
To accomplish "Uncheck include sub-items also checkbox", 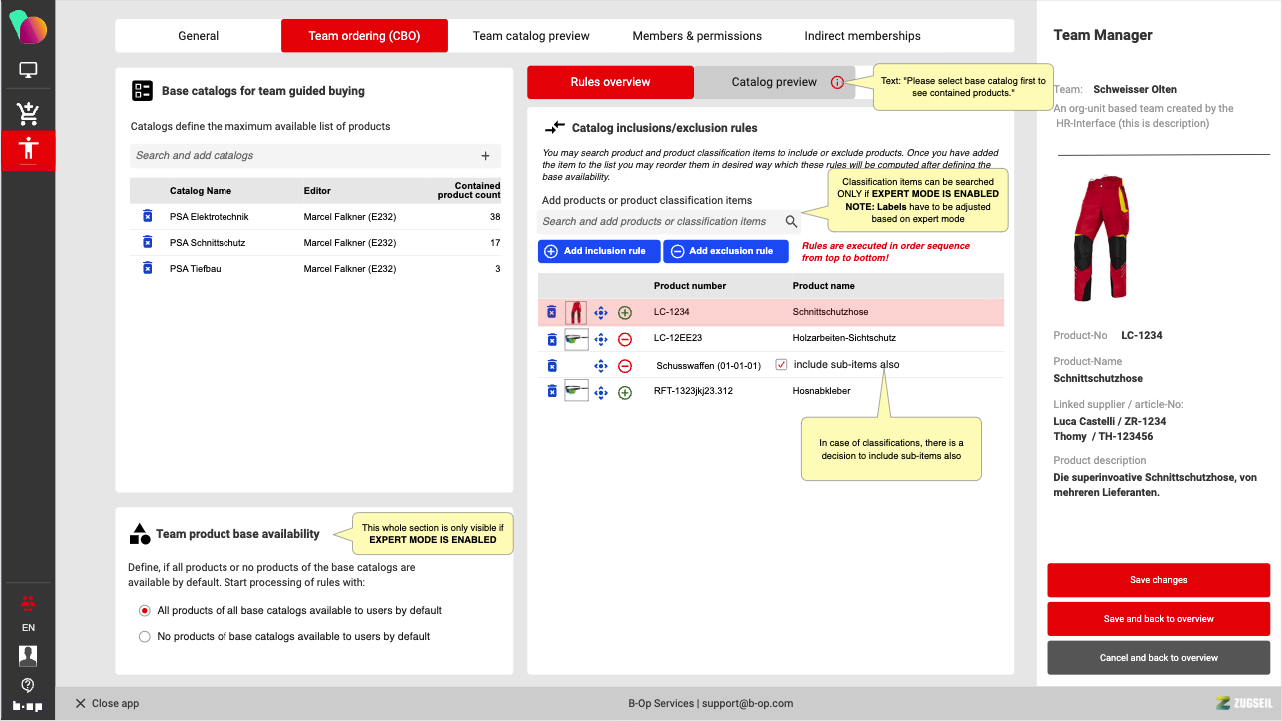I will point(782,365).
